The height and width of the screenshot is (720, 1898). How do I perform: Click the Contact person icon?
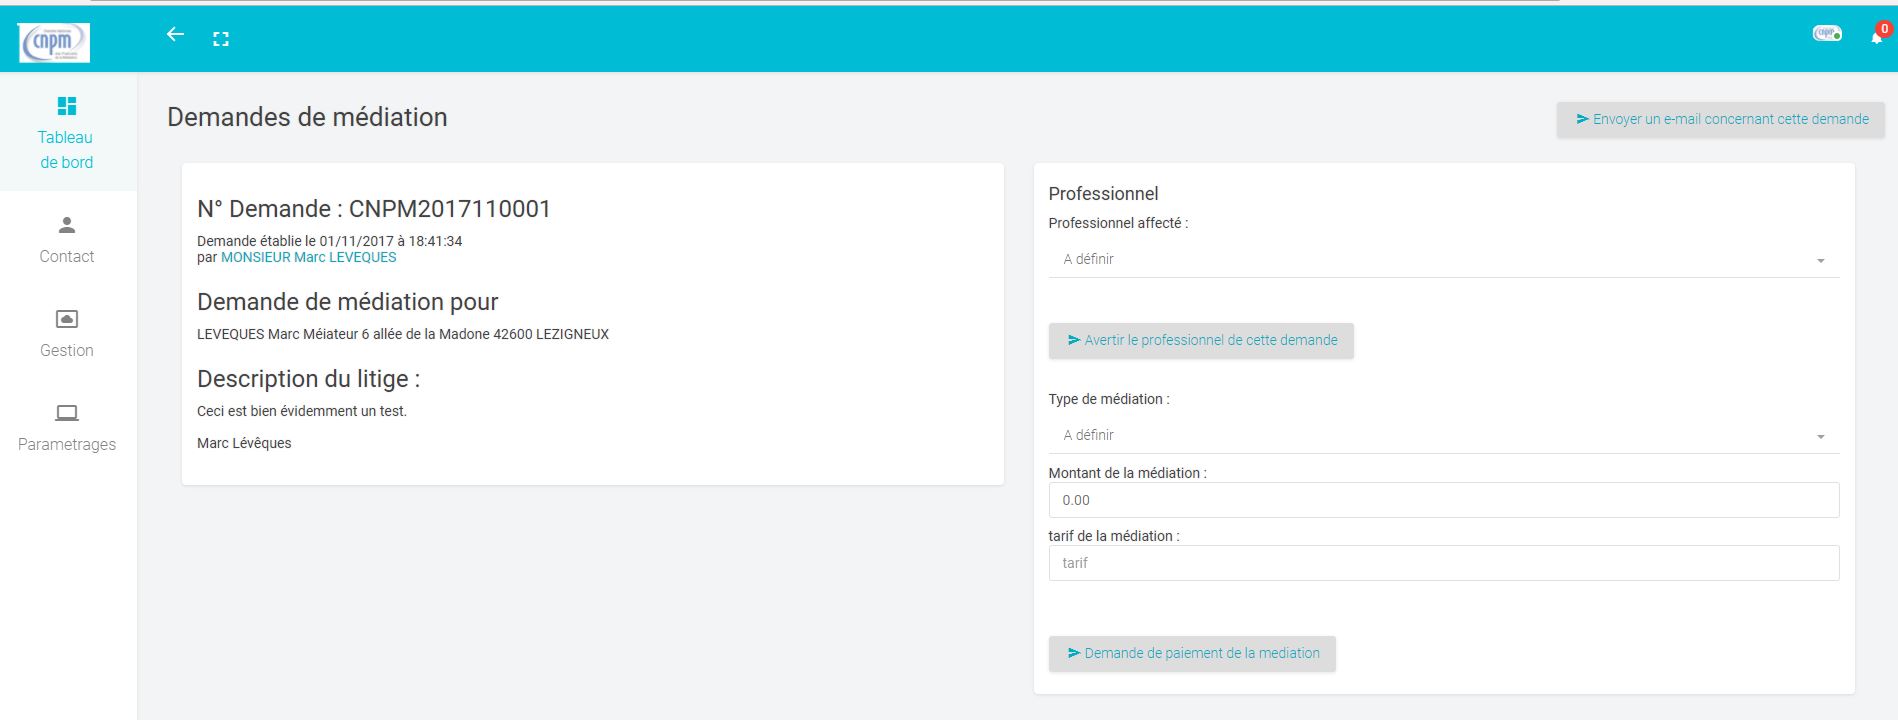[67, 225]
